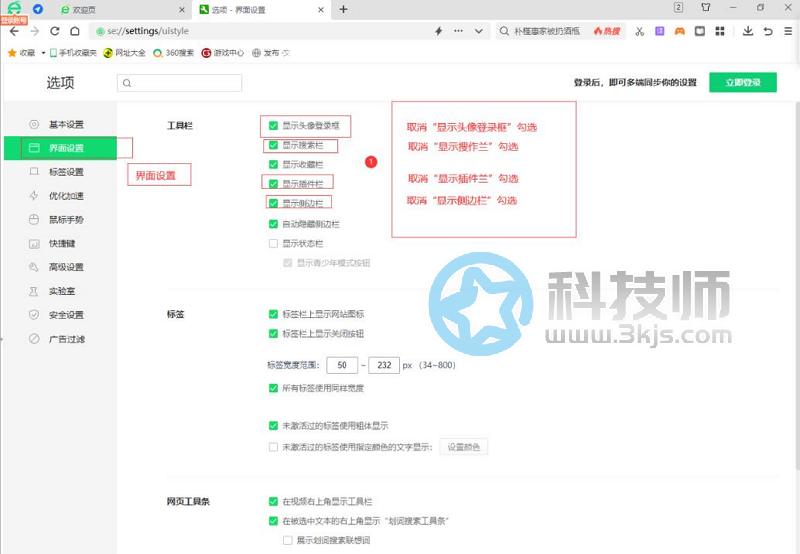The width and height of the screenshot is (800, 554).
Task: Open the browser main menu icon
Action: coord(787,31)
